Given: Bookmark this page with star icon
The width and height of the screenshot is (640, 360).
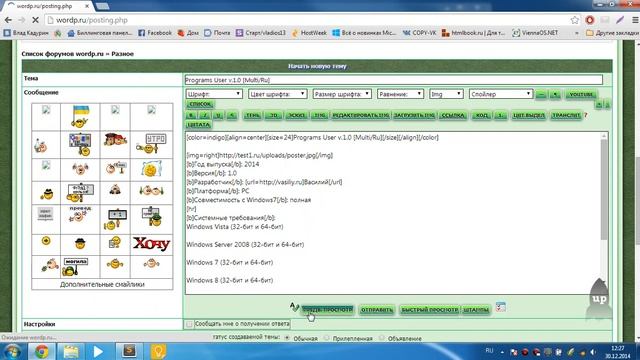Looking at the screenshot, I should [575, 20].
